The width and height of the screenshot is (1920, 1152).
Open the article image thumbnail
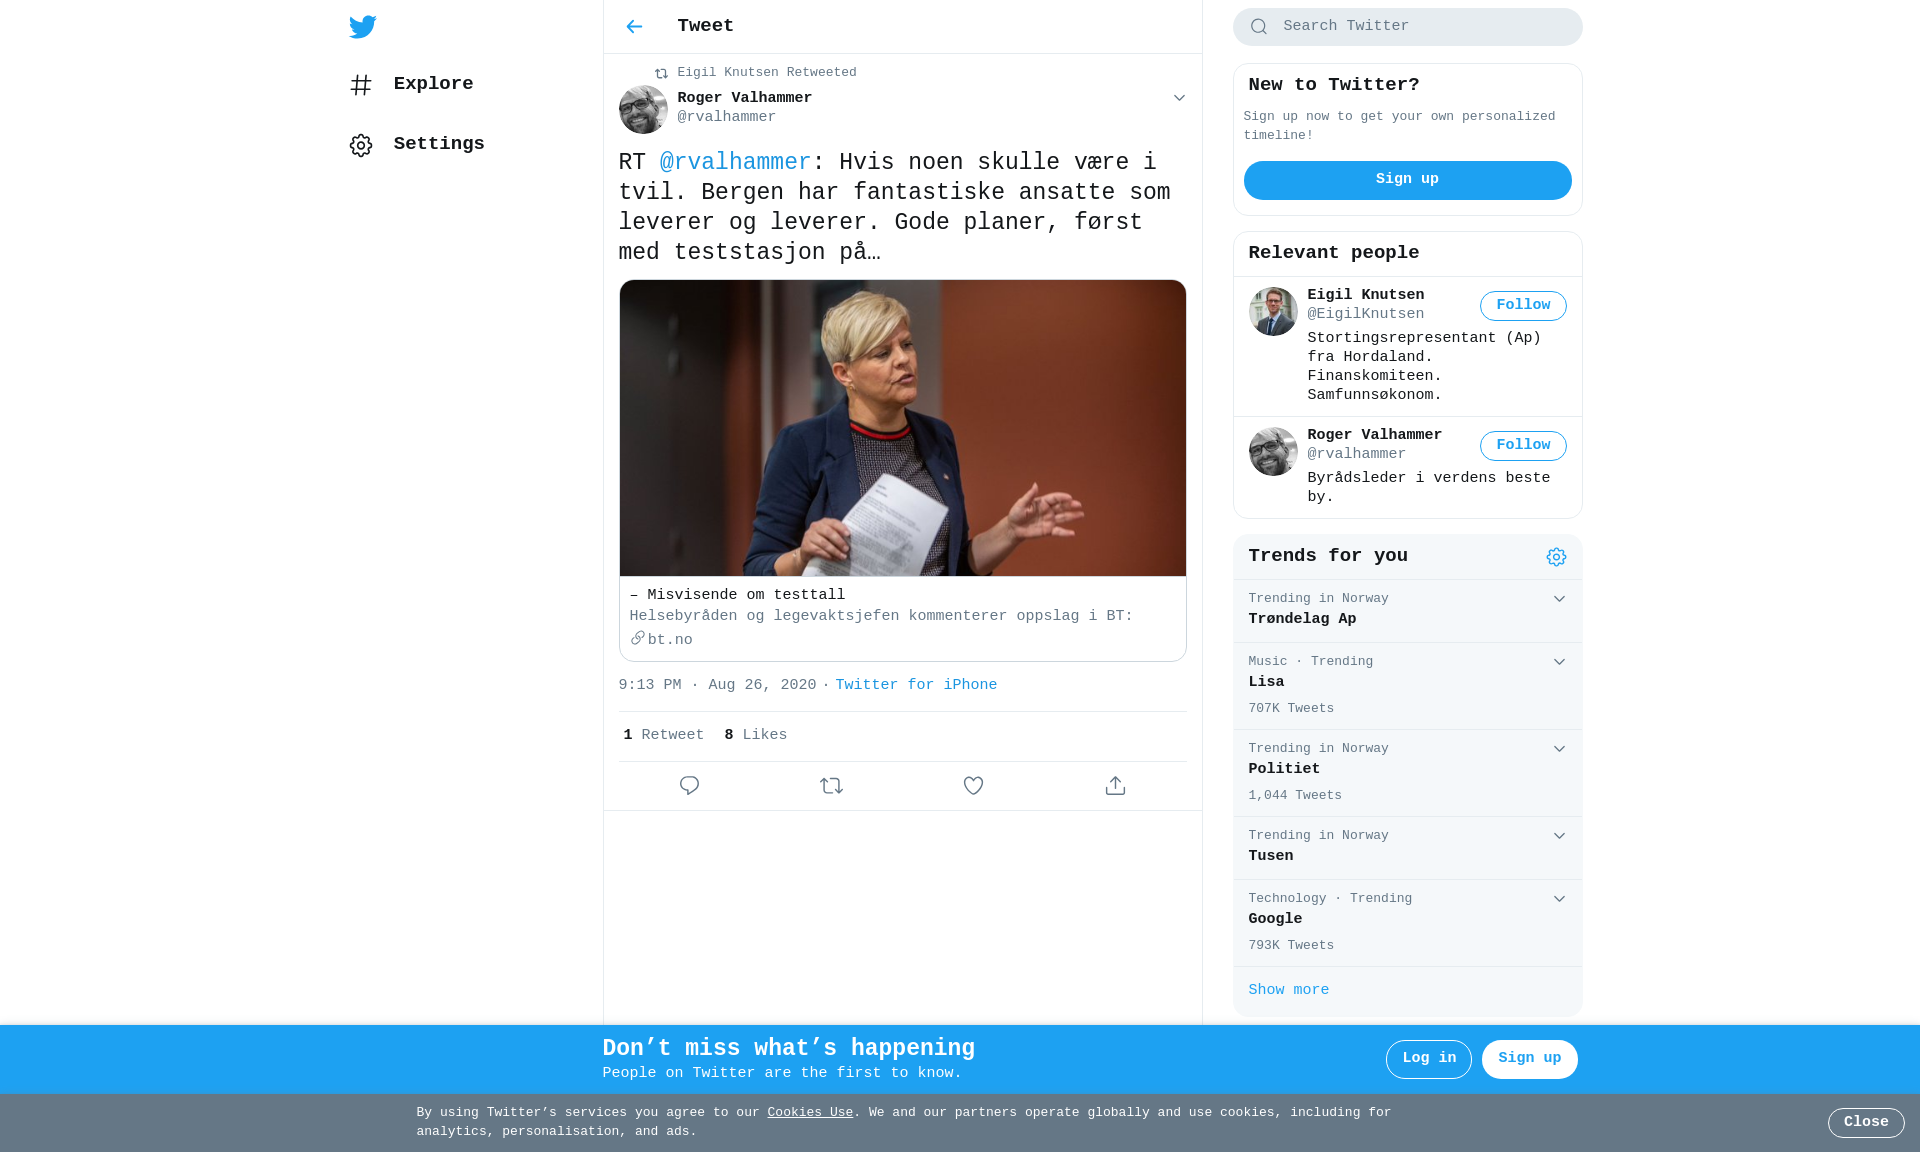(902, 428)
